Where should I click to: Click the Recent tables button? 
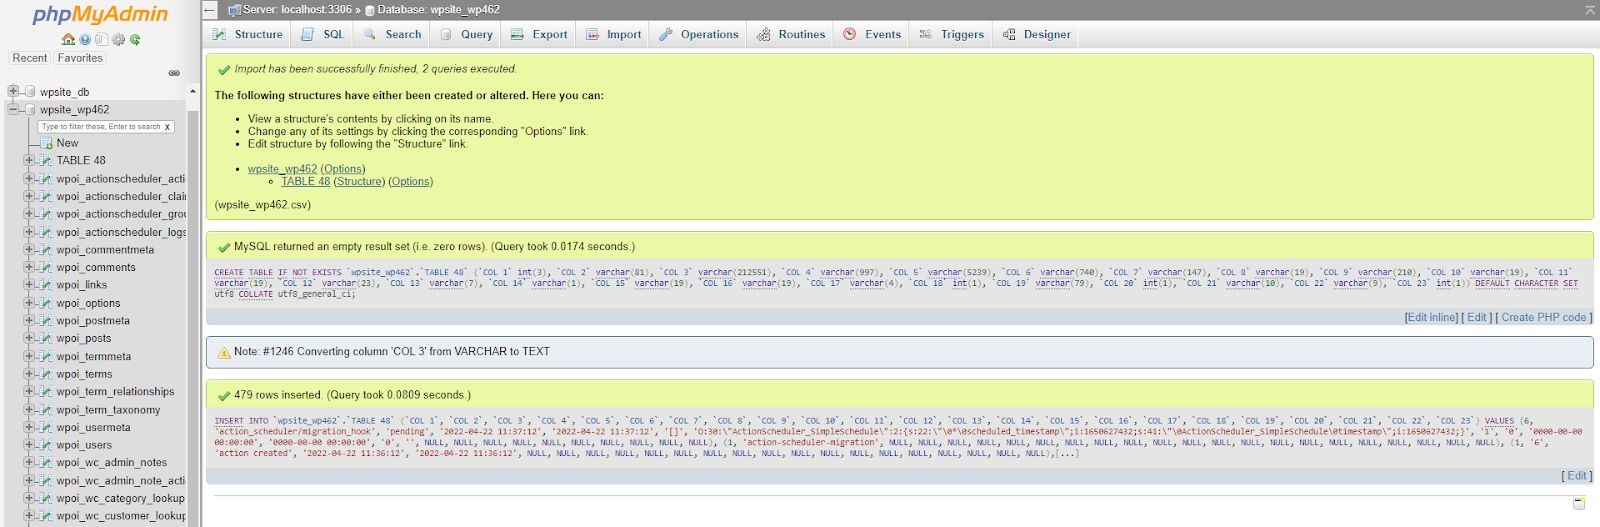[30, 58]
